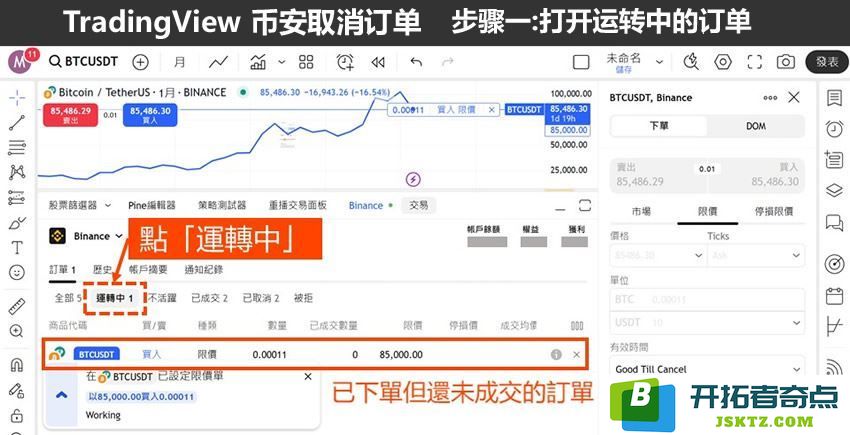This screenshot has height=435, width=850.
Task: Select the crosshair cursor tool
Action: coord(17,98)
